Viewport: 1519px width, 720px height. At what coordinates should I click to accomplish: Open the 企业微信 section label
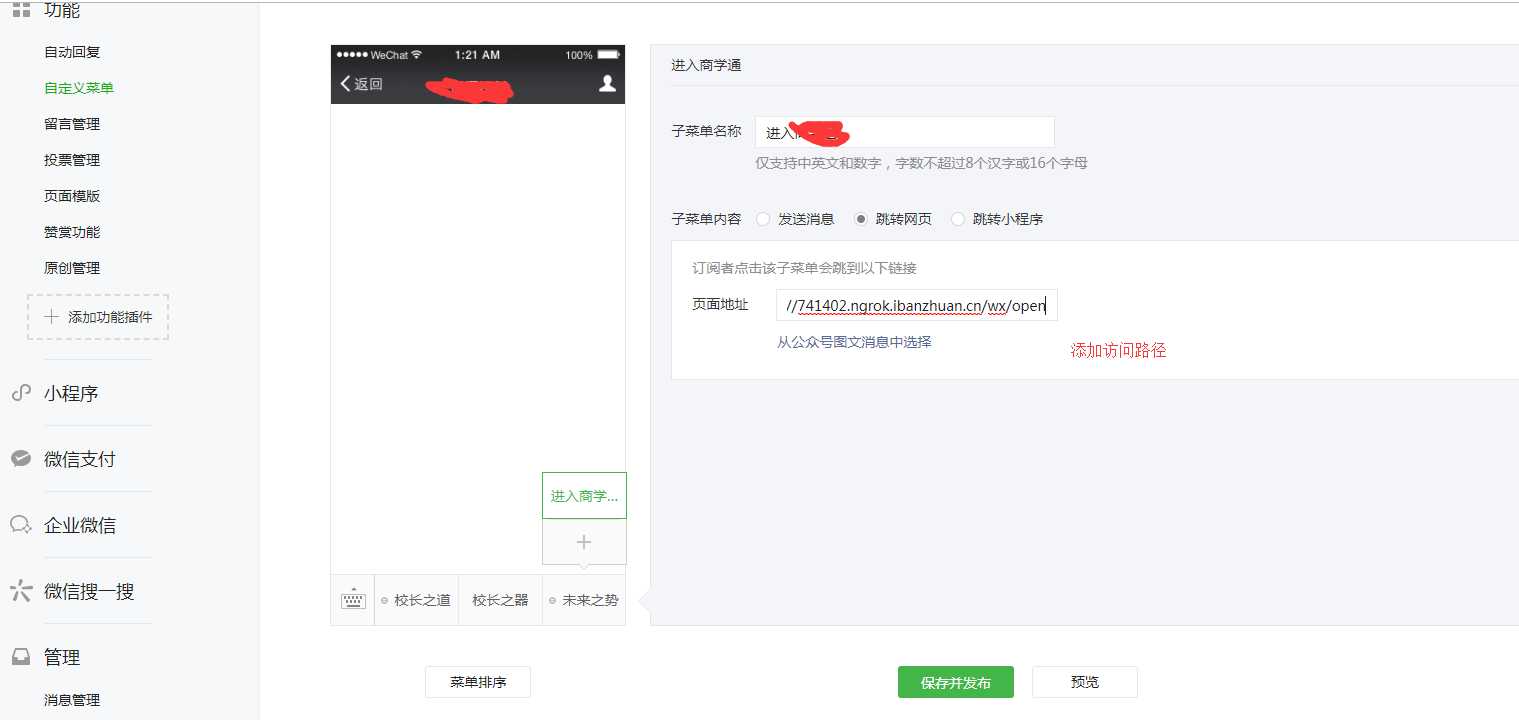point(80,525)
